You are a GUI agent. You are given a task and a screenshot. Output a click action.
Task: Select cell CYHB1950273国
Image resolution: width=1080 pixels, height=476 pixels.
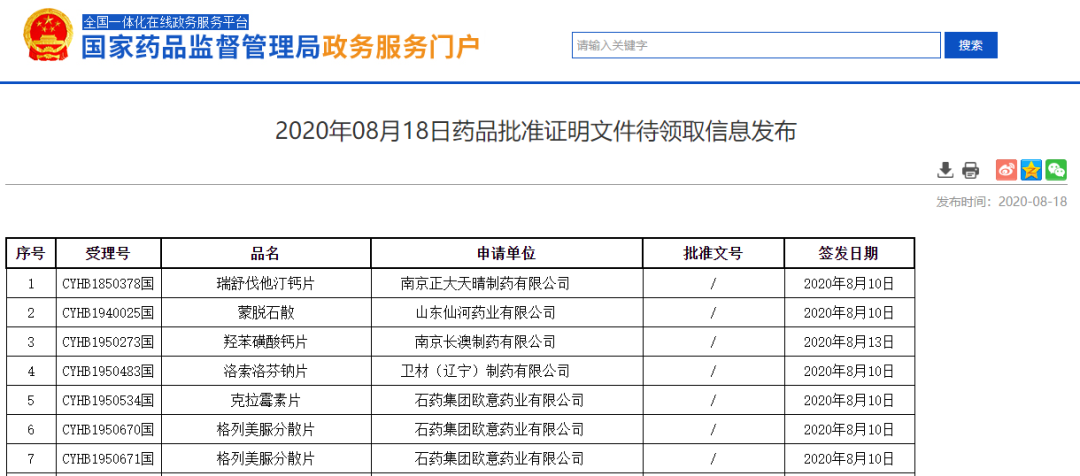tap(109, 342)
